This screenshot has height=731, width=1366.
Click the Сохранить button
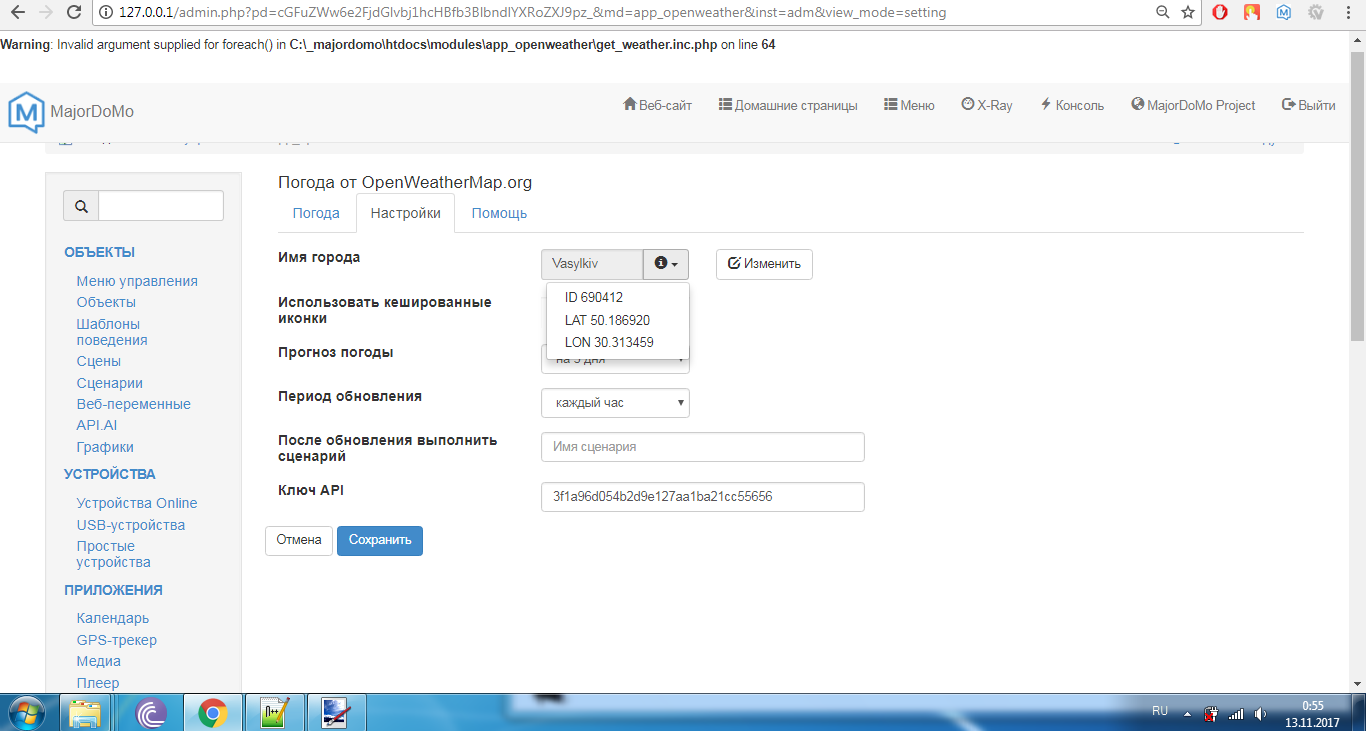[380, 540]
